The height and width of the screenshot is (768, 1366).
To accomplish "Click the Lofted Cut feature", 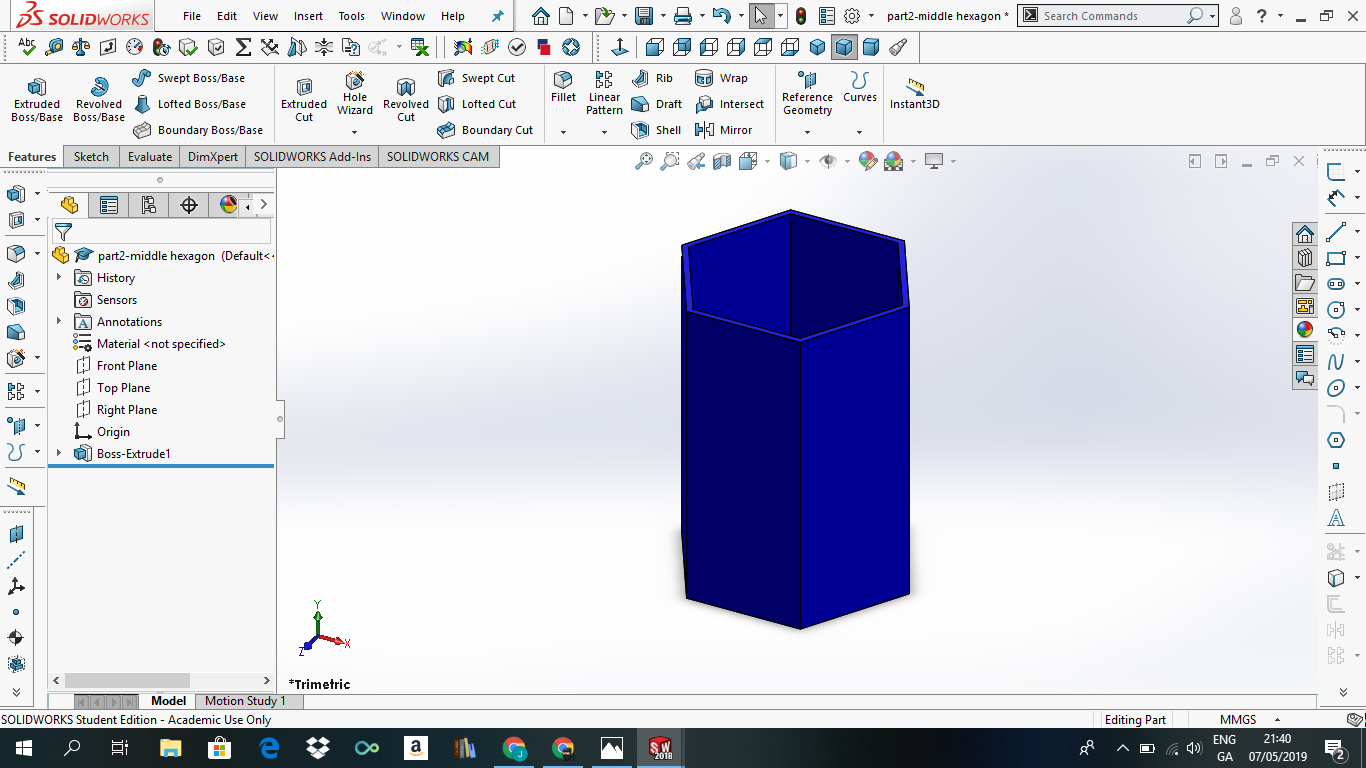I will (x=477, y=104).
